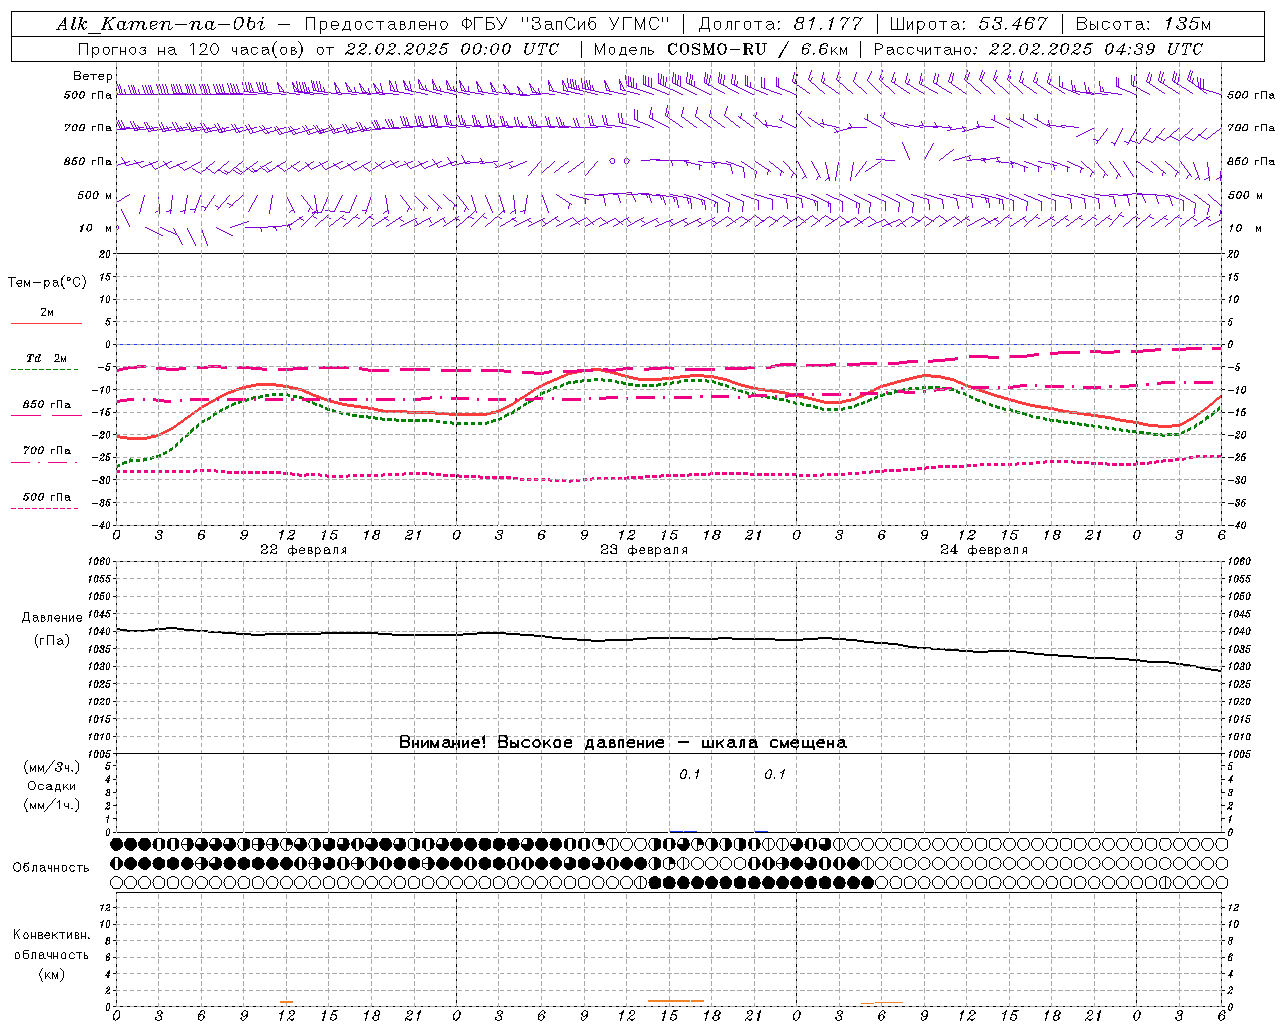Click the Высота: 135м entry
Screen dimensions: 1280x1024
(x=1144, y=24)
